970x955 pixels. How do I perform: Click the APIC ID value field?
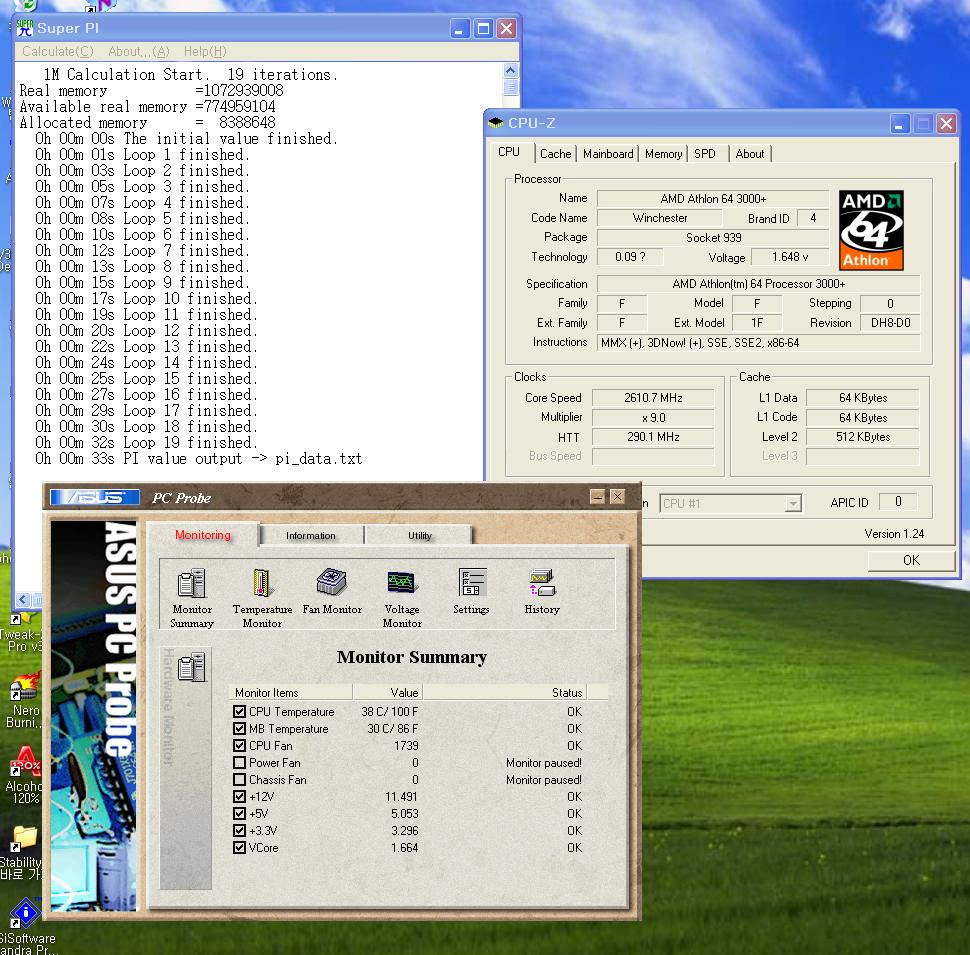pos(898,502)
